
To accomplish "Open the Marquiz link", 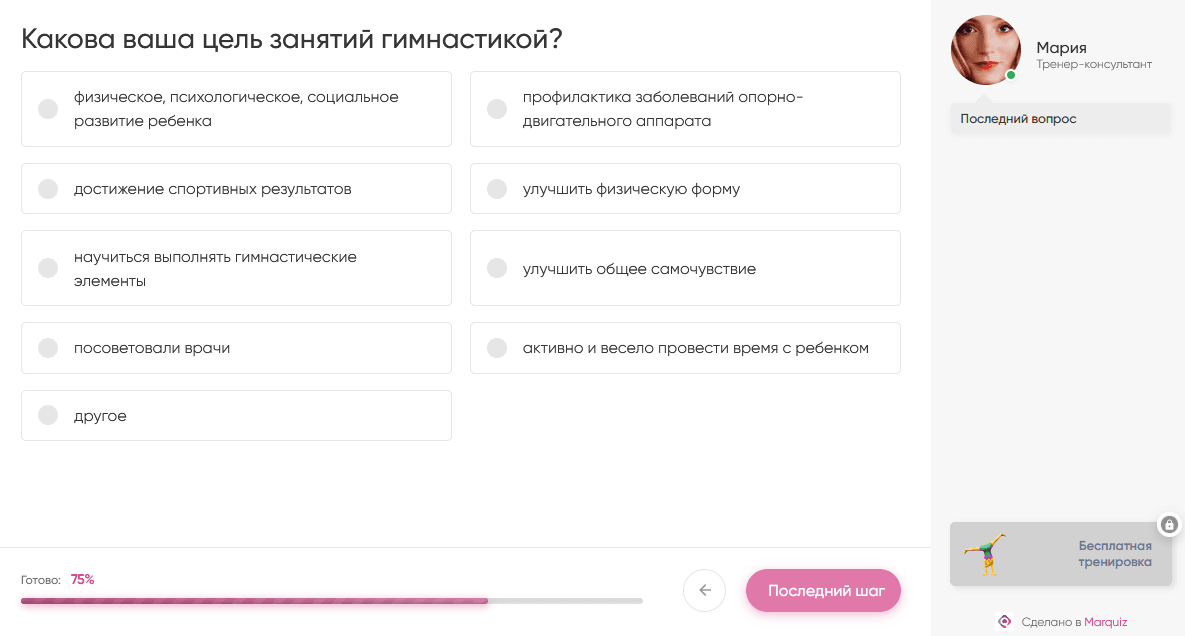I will coord(1105,622).
